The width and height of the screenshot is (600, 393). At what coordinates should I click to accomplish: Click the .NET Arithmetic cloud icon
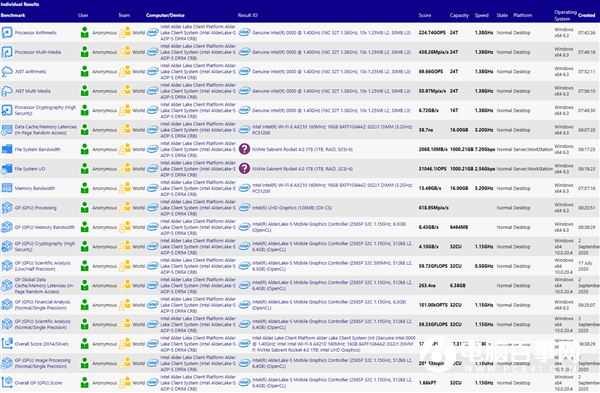tap(7, 72)
